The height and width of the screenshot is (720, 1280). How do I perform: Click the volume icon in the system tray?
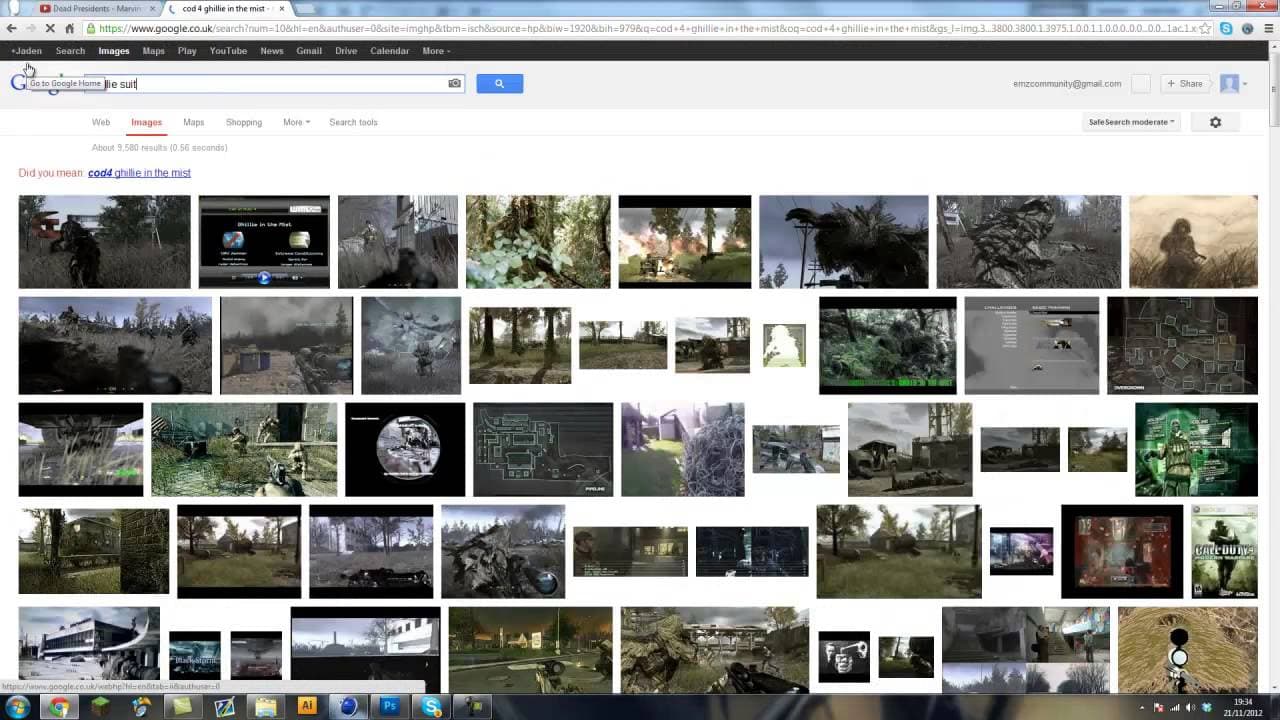tap(1190, 707)
